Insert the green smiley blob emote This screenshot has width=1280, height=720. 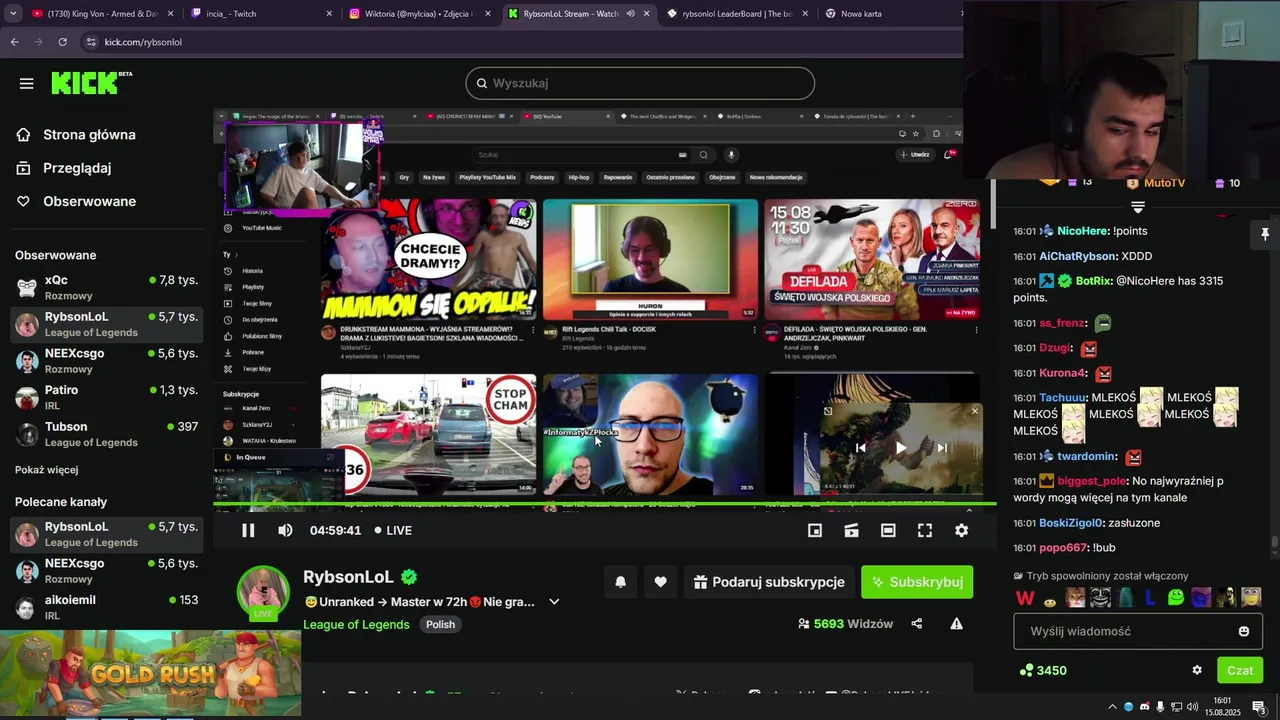(x=1176, y=598)
